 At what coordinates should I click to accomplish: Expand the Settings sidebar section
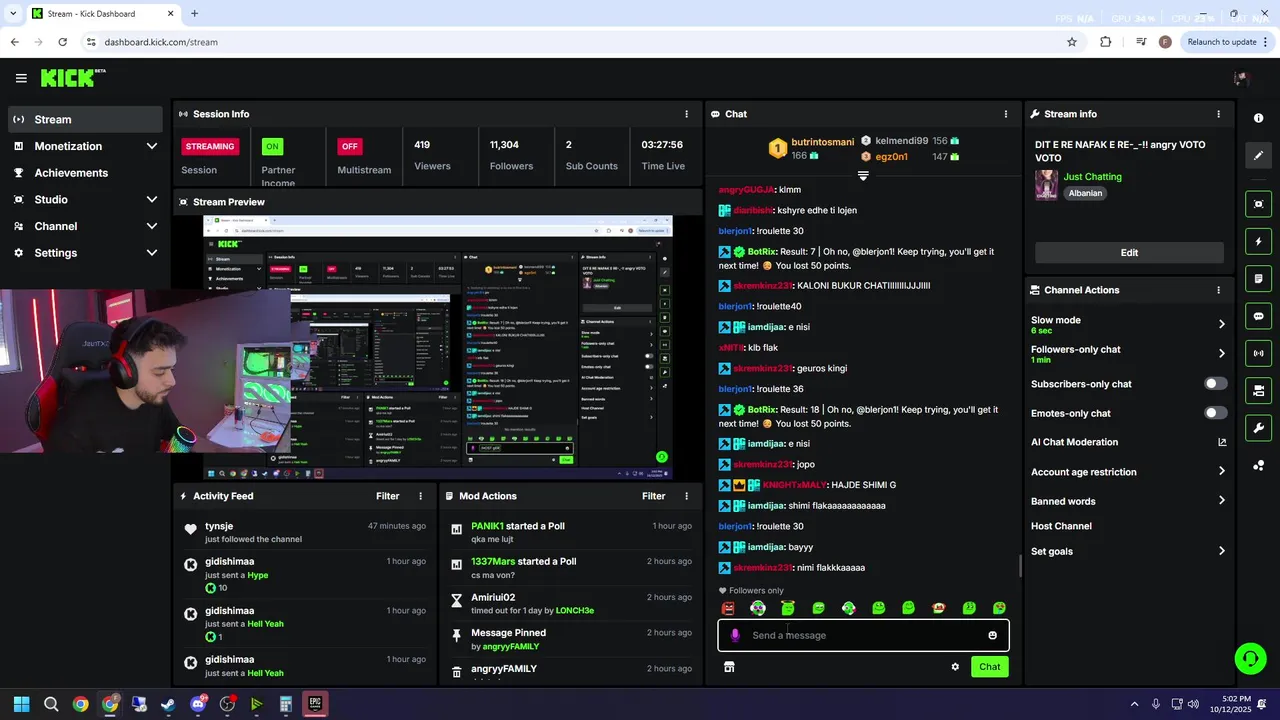(x=152, y=253)
